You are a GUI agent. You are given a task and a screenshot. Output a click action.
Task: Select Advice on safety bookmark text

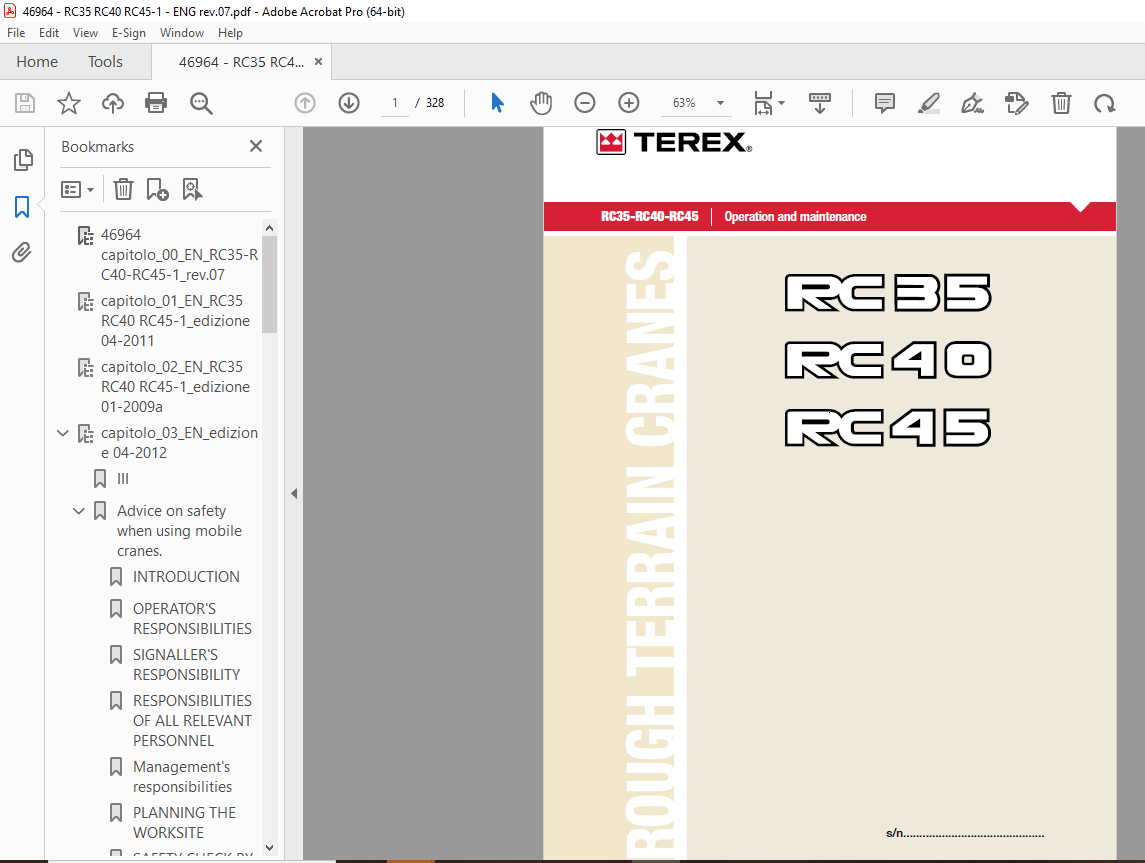(x=179, y=531)
